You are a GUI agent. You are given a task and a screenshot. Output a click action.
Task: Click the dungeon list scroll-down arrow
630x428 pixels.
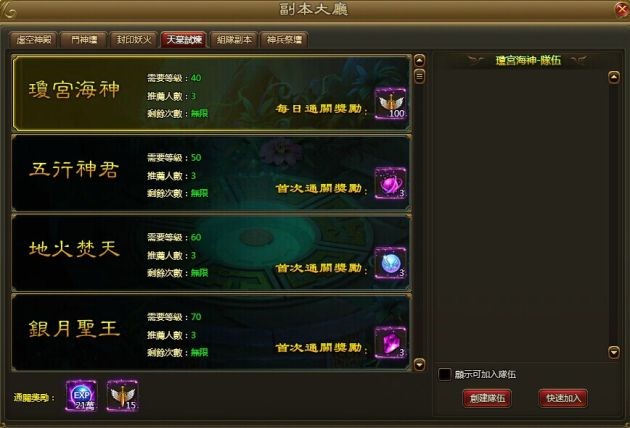pos(419,364)
